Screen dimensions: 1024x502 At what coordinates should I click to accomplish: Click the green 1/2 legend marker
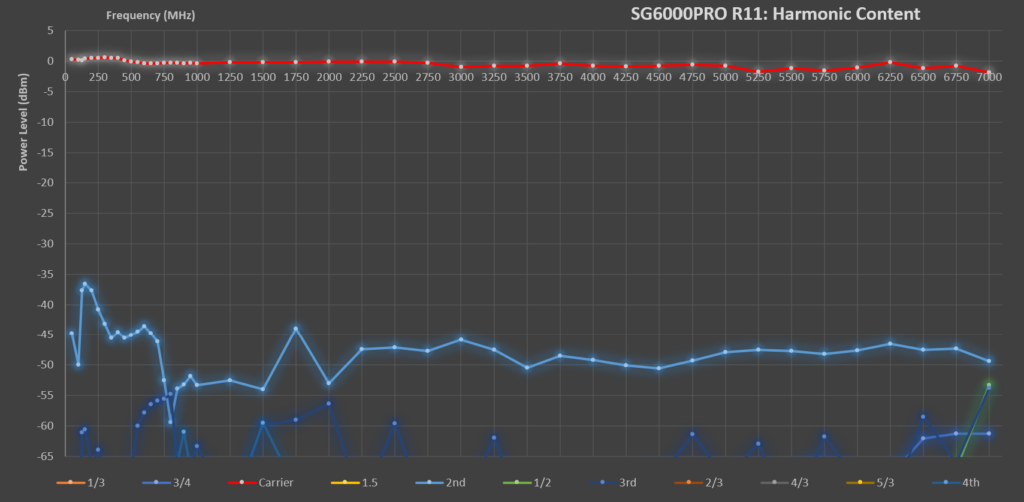[x=518, y=483]
